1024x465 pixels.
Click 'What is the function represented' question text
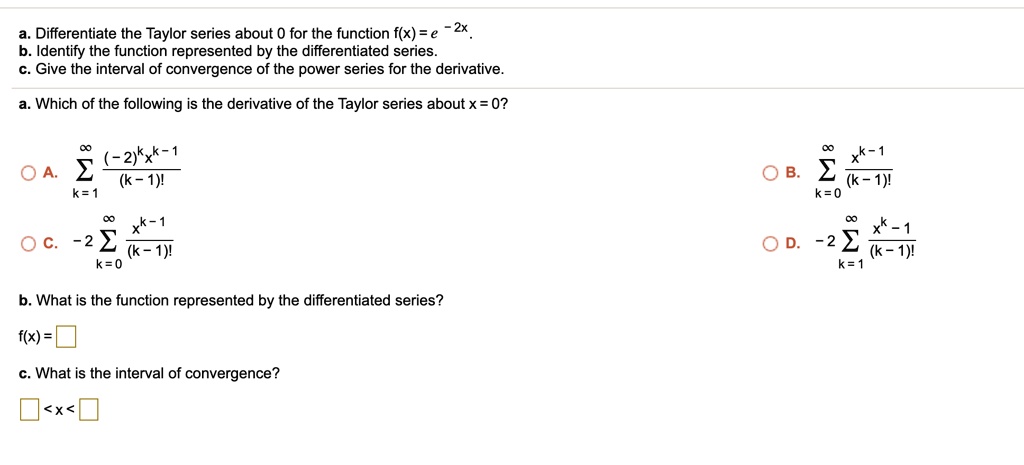pyautogui.click(x=232, y=300)
